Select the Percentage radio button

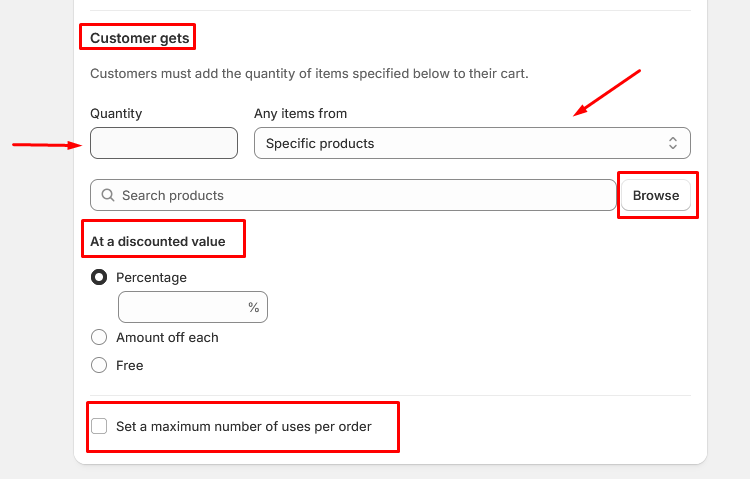pyautogui.click(x=99, y=277)
